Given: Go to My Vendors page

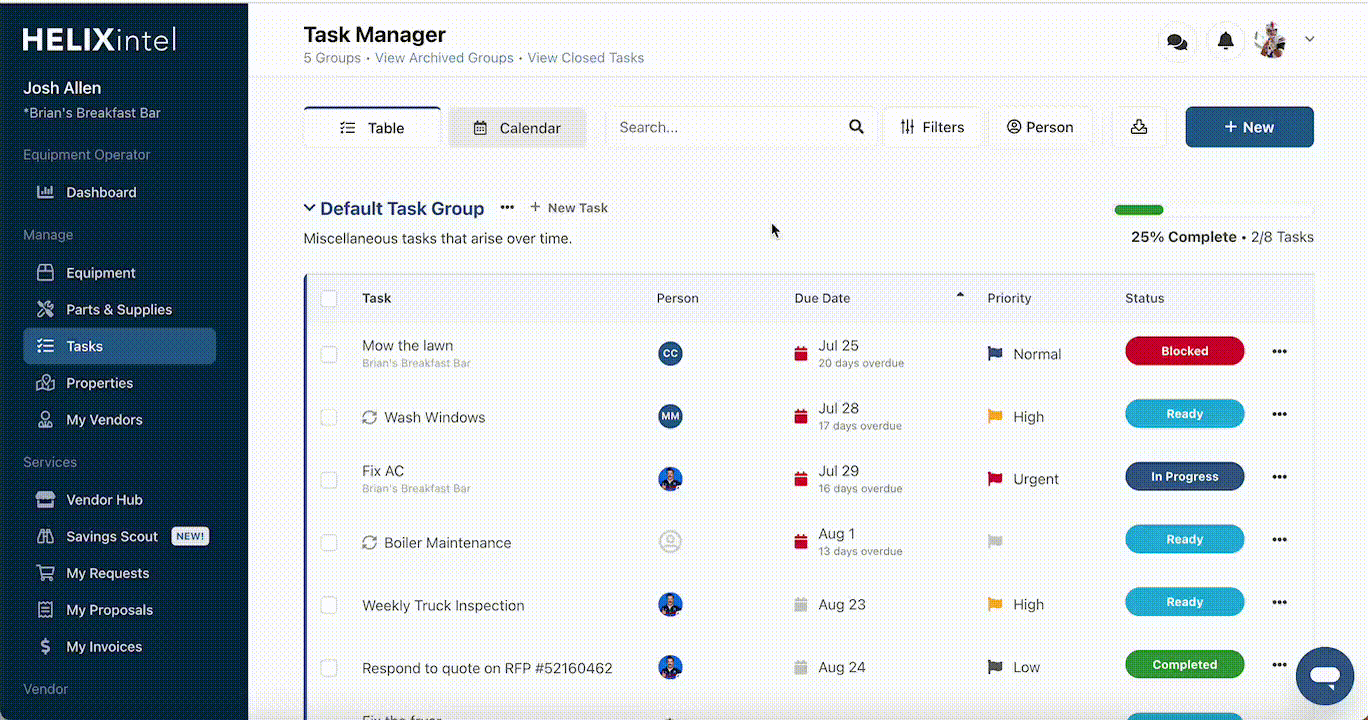Looking at the screenshot, I should click(120, 420).
